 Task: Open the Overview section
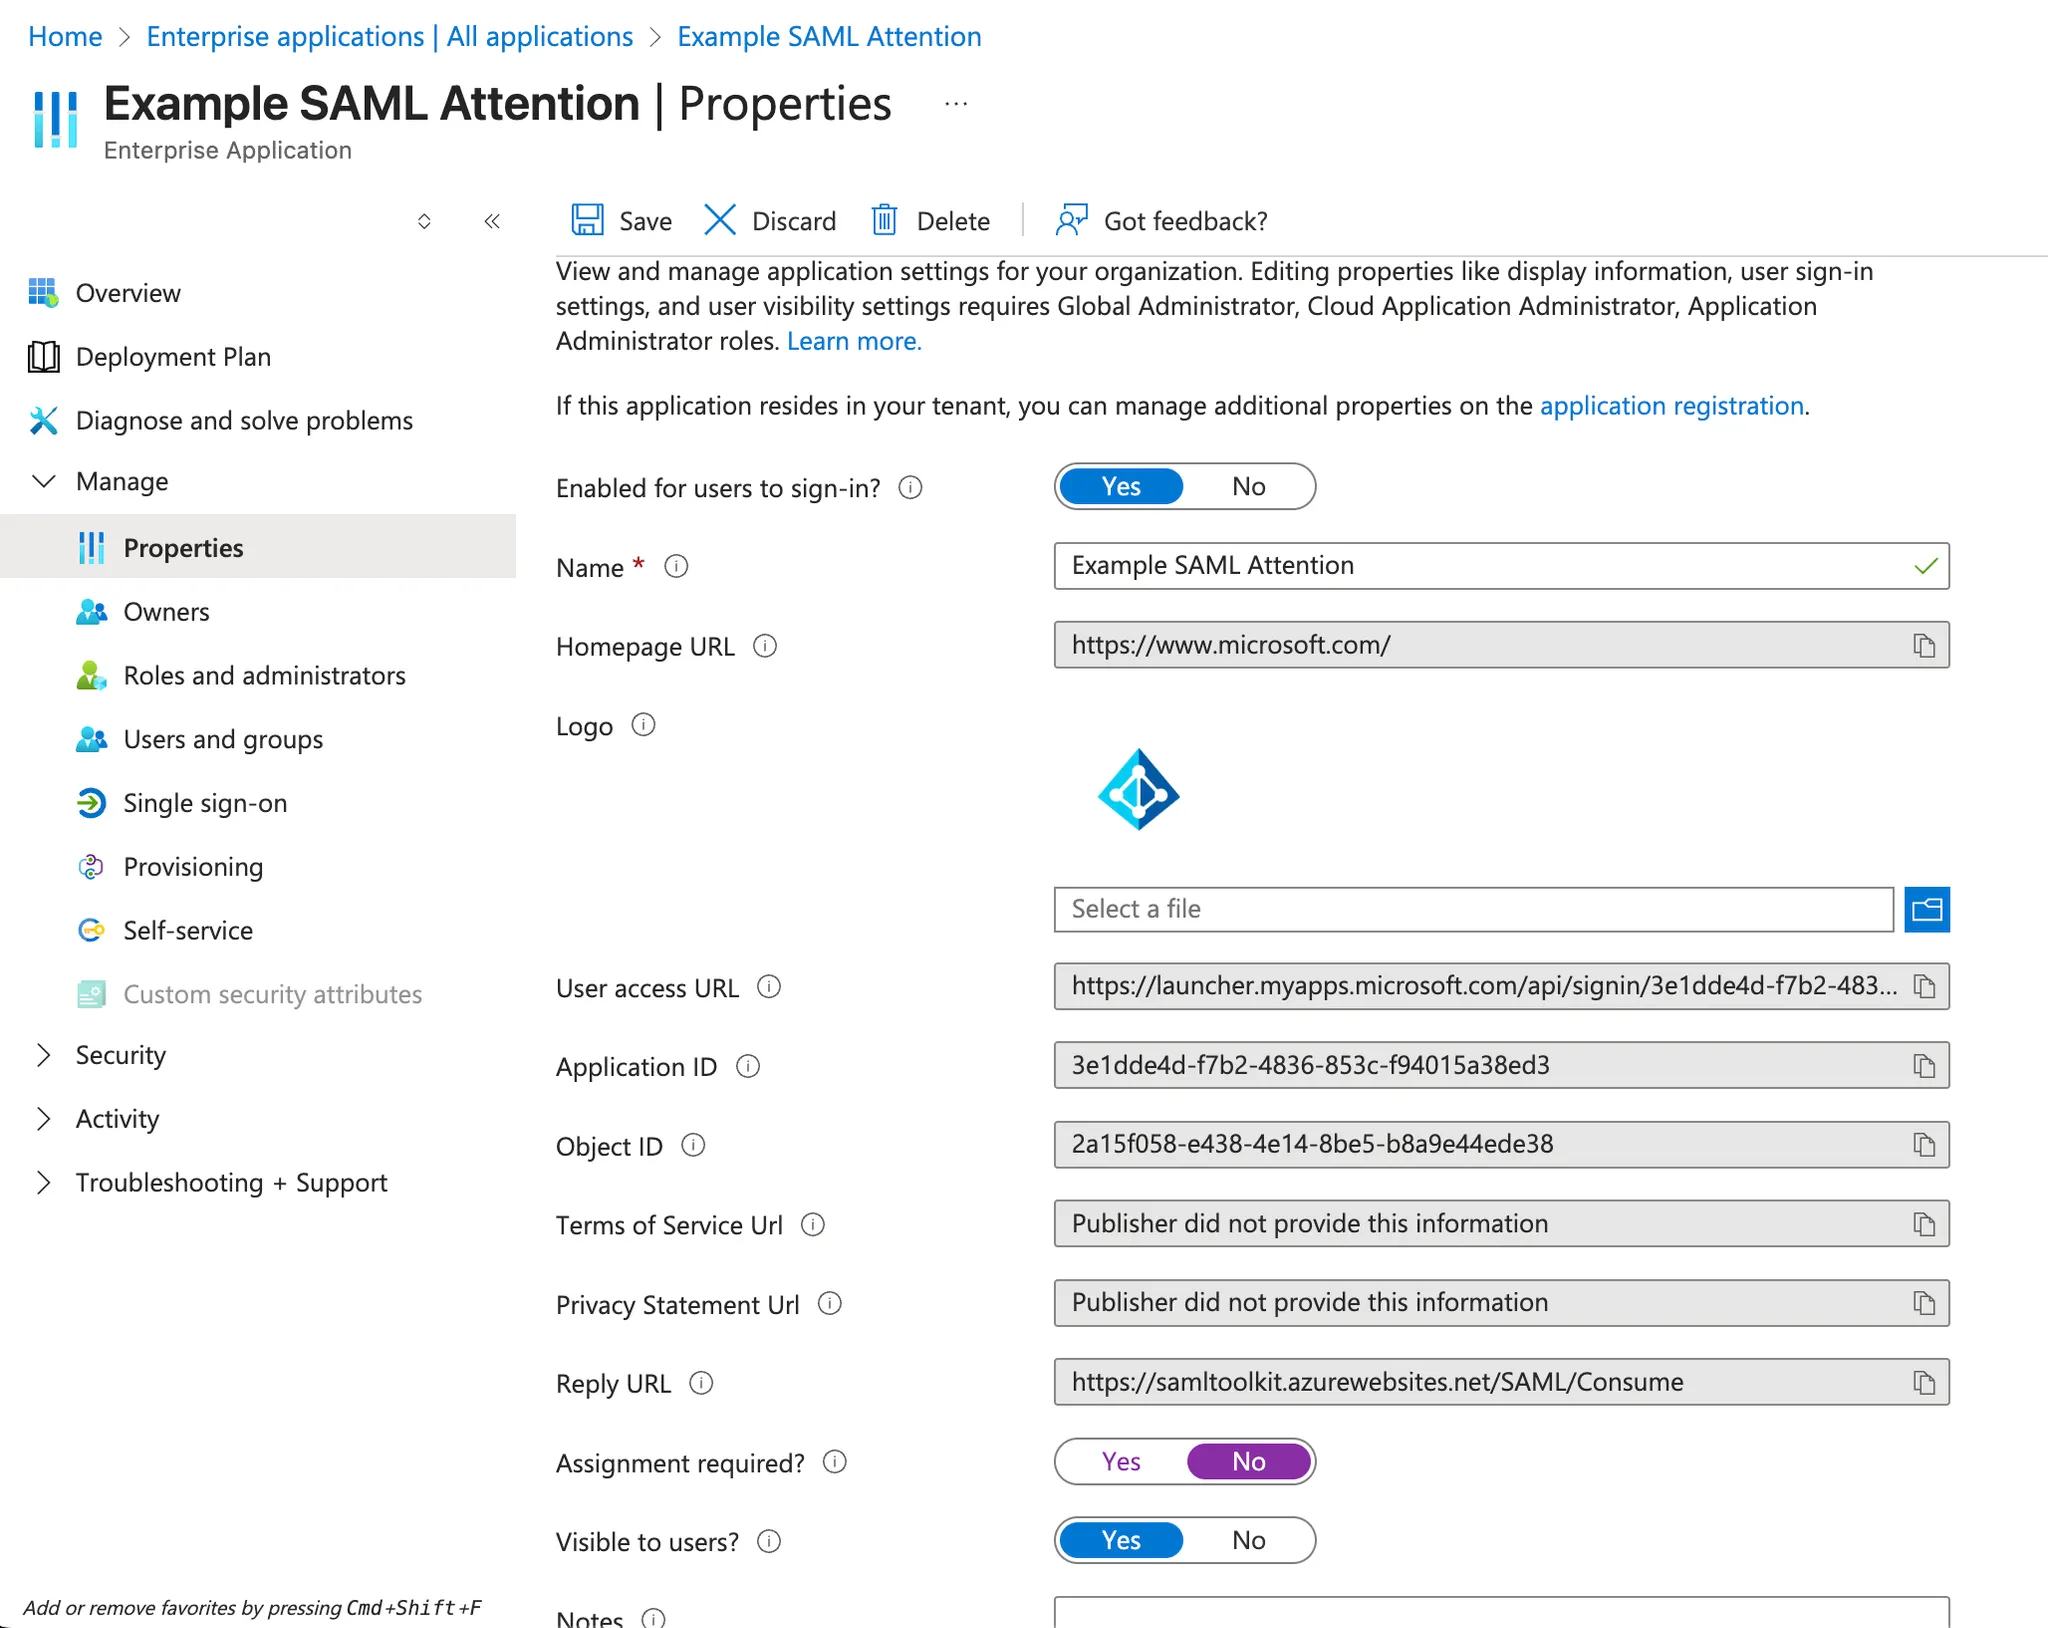[128, 292]
